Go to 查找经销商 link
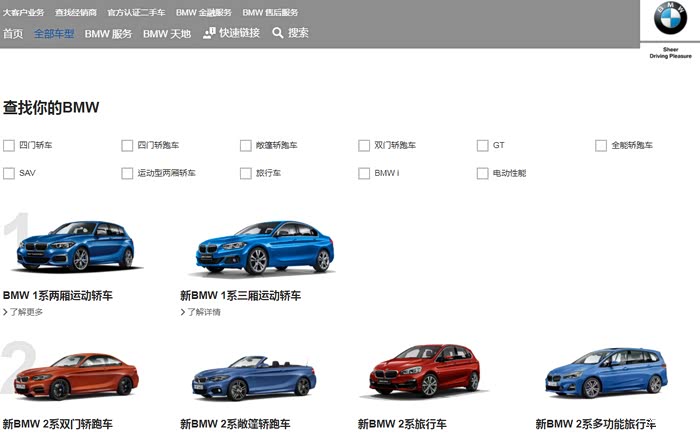 click(x=76, y=13)
